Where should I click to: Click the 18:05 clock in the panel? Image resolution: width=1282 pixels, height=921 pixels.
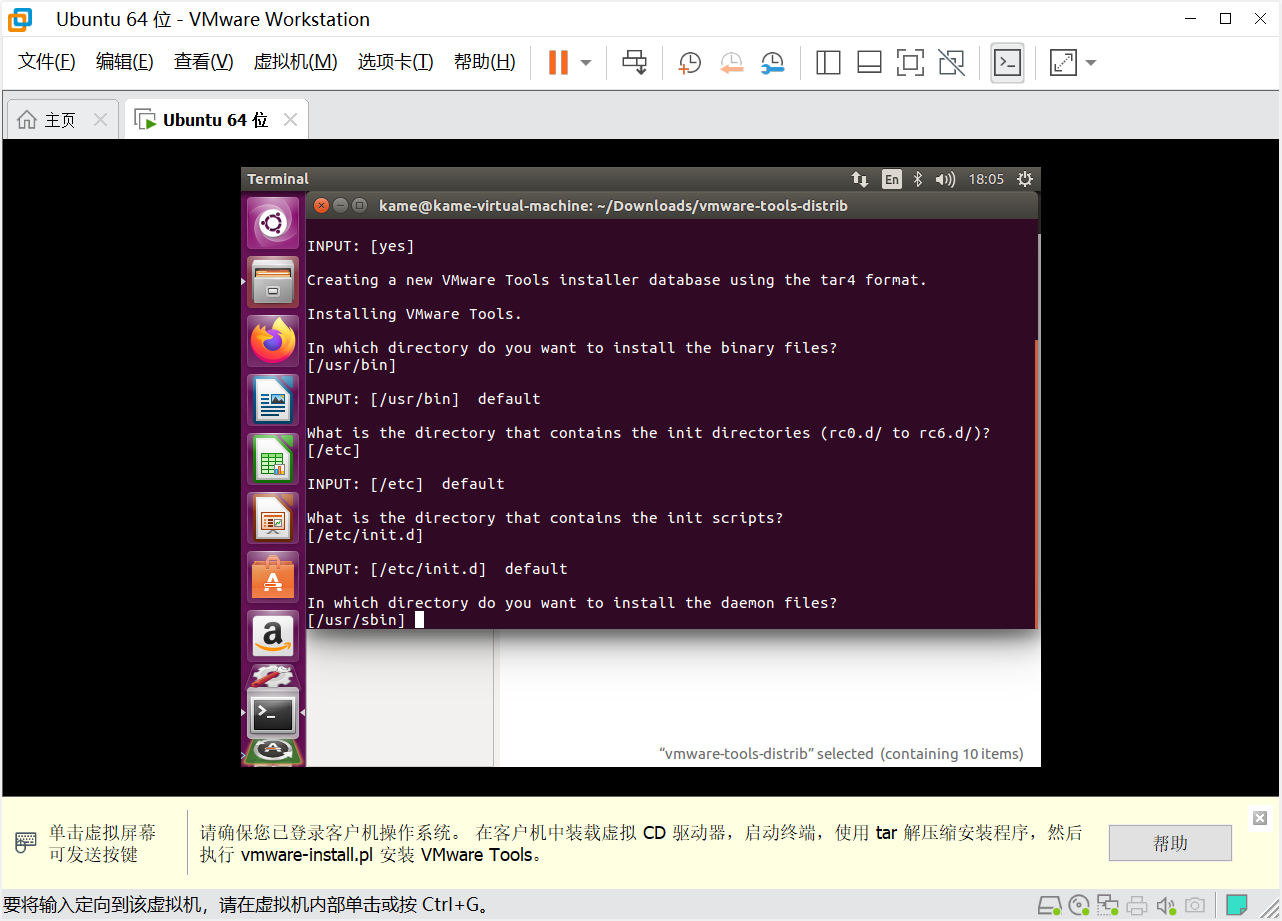tap(986, 179)
